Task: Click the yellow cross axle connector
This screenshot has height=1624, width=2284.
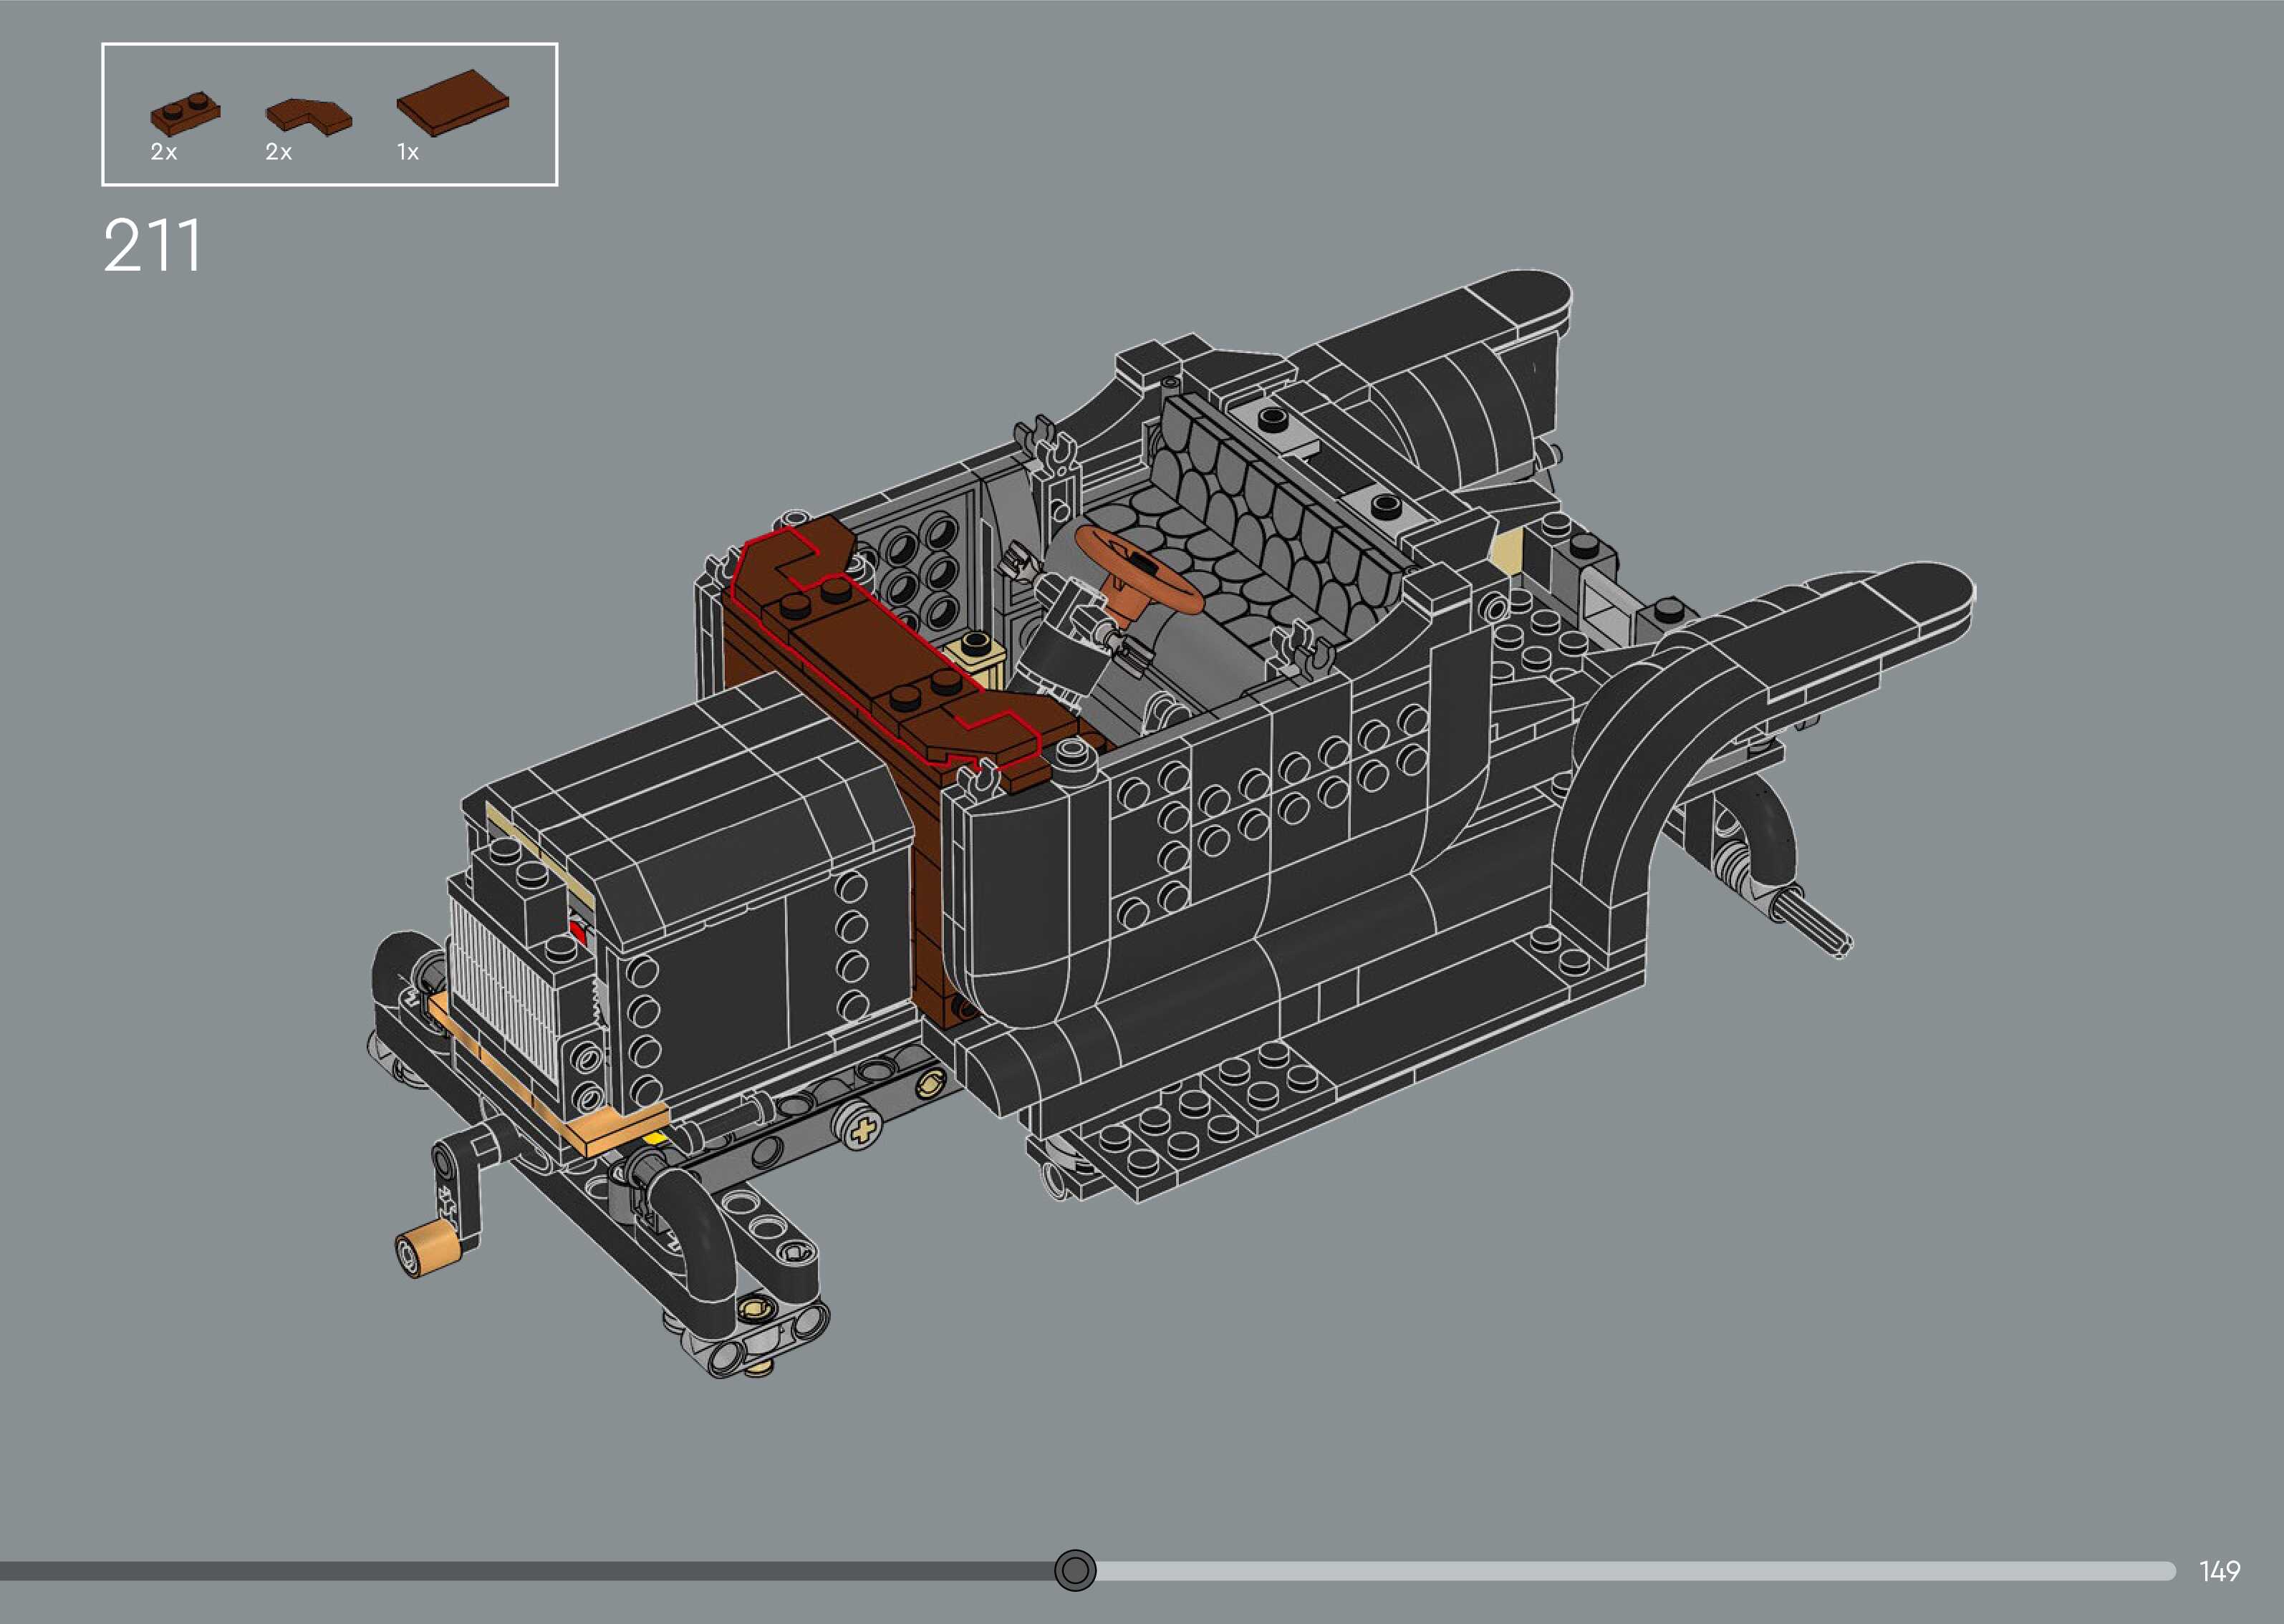Action: [x=863, y=1133]
